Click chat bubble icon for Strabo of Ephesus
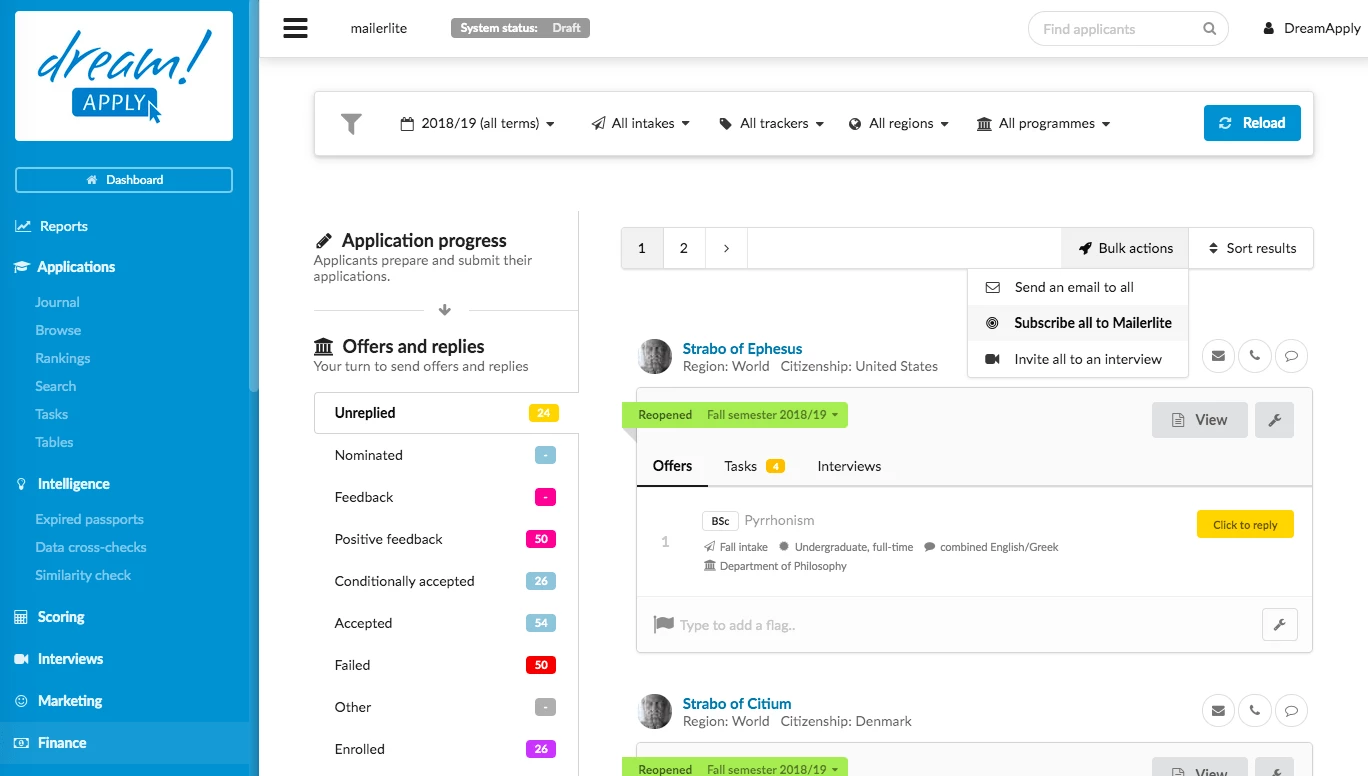 [1291, 355]
